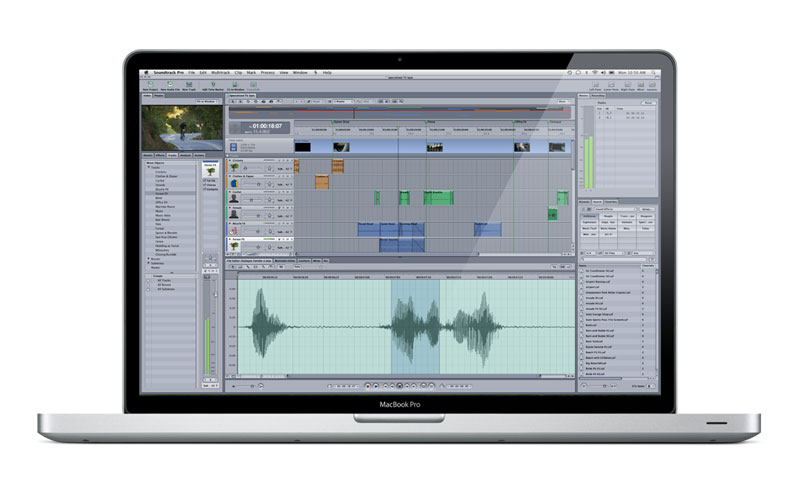Click the New Project toolbar icon
800x487 pixels.
[150, 84]
